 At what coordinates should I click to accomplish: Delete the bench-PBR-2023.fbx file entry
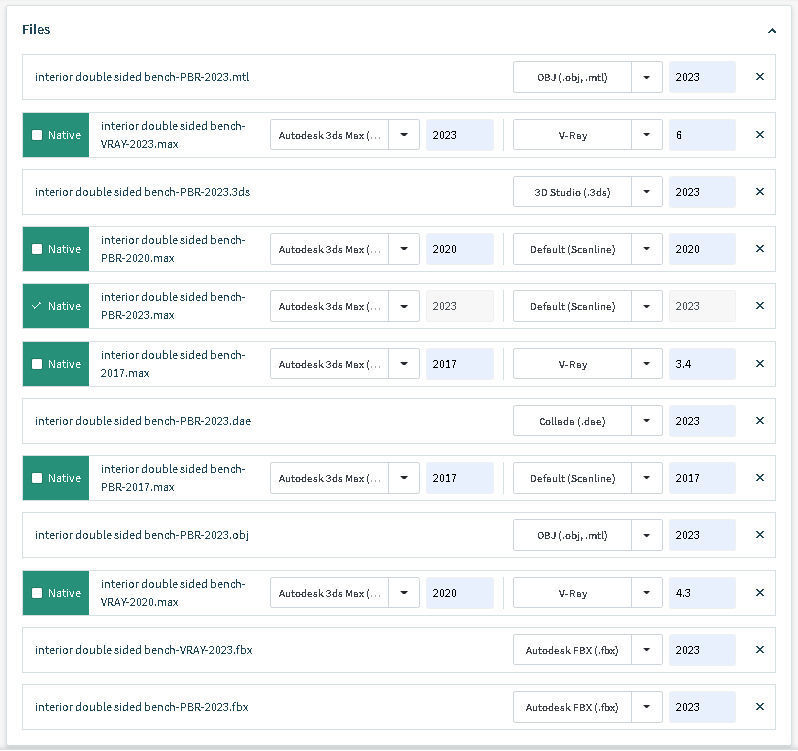pos(759,707)
